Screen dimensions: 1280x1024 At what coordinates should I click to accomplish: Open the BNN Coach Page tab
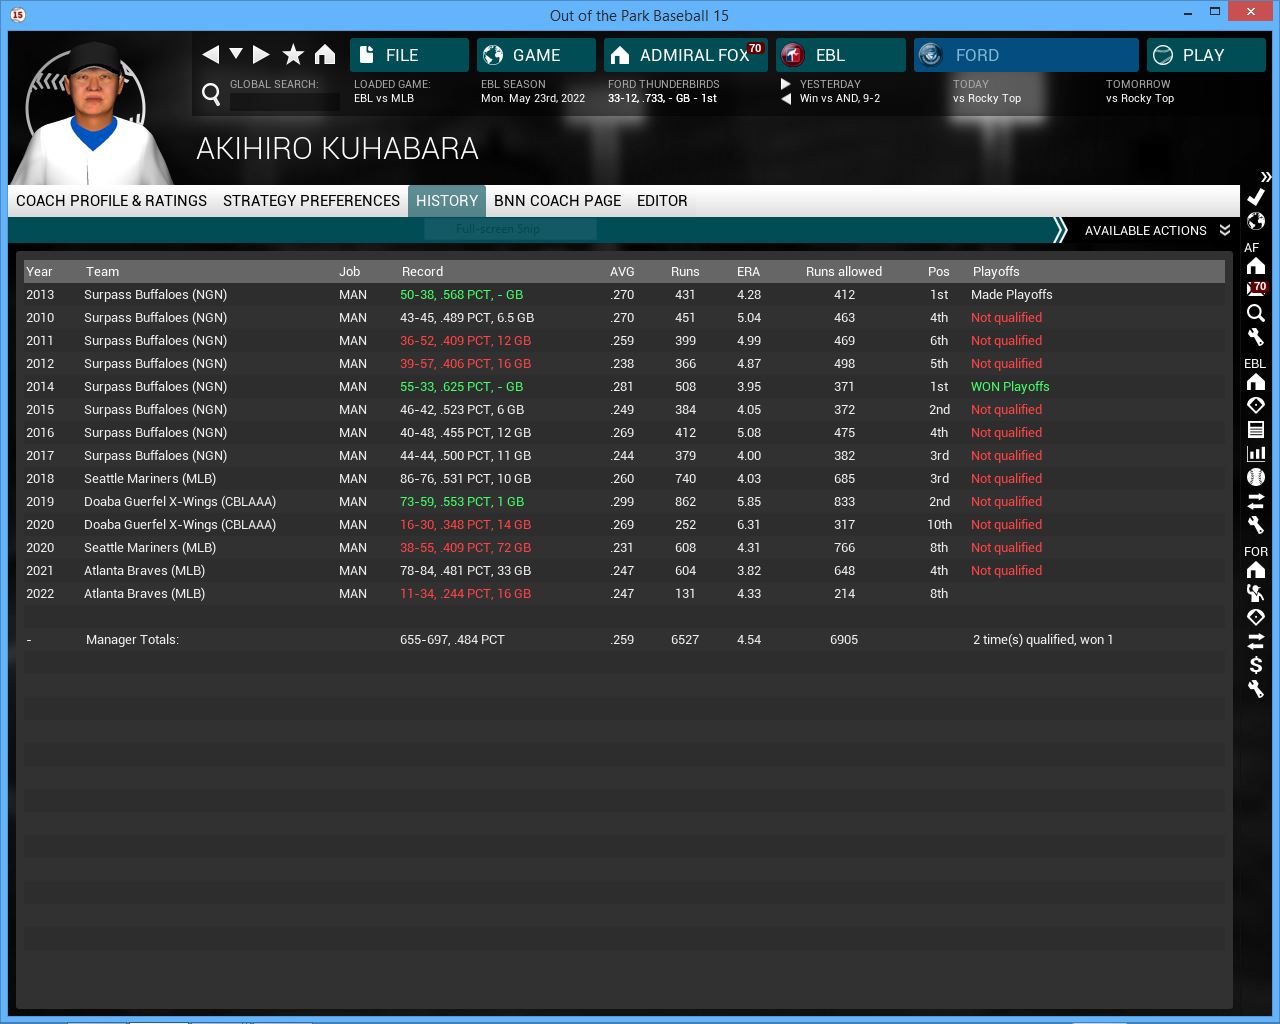click(x=557, y=201)
